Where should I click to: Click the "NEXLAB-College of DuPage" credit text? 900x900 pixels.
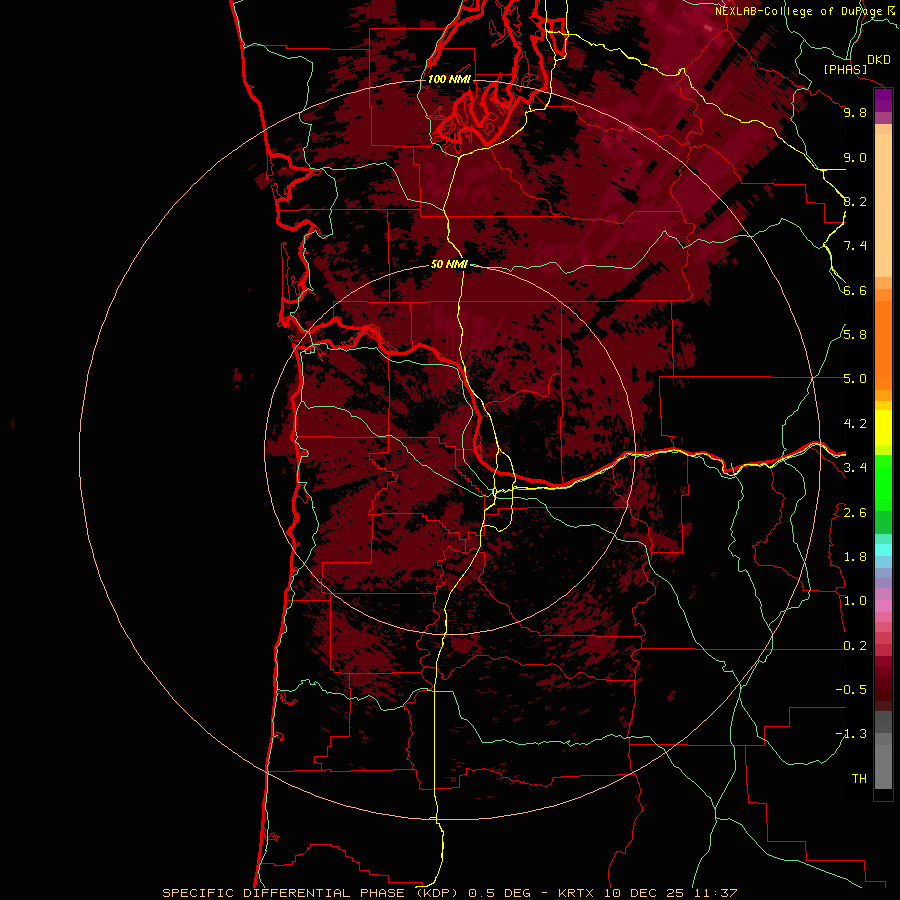click(798, 11)
